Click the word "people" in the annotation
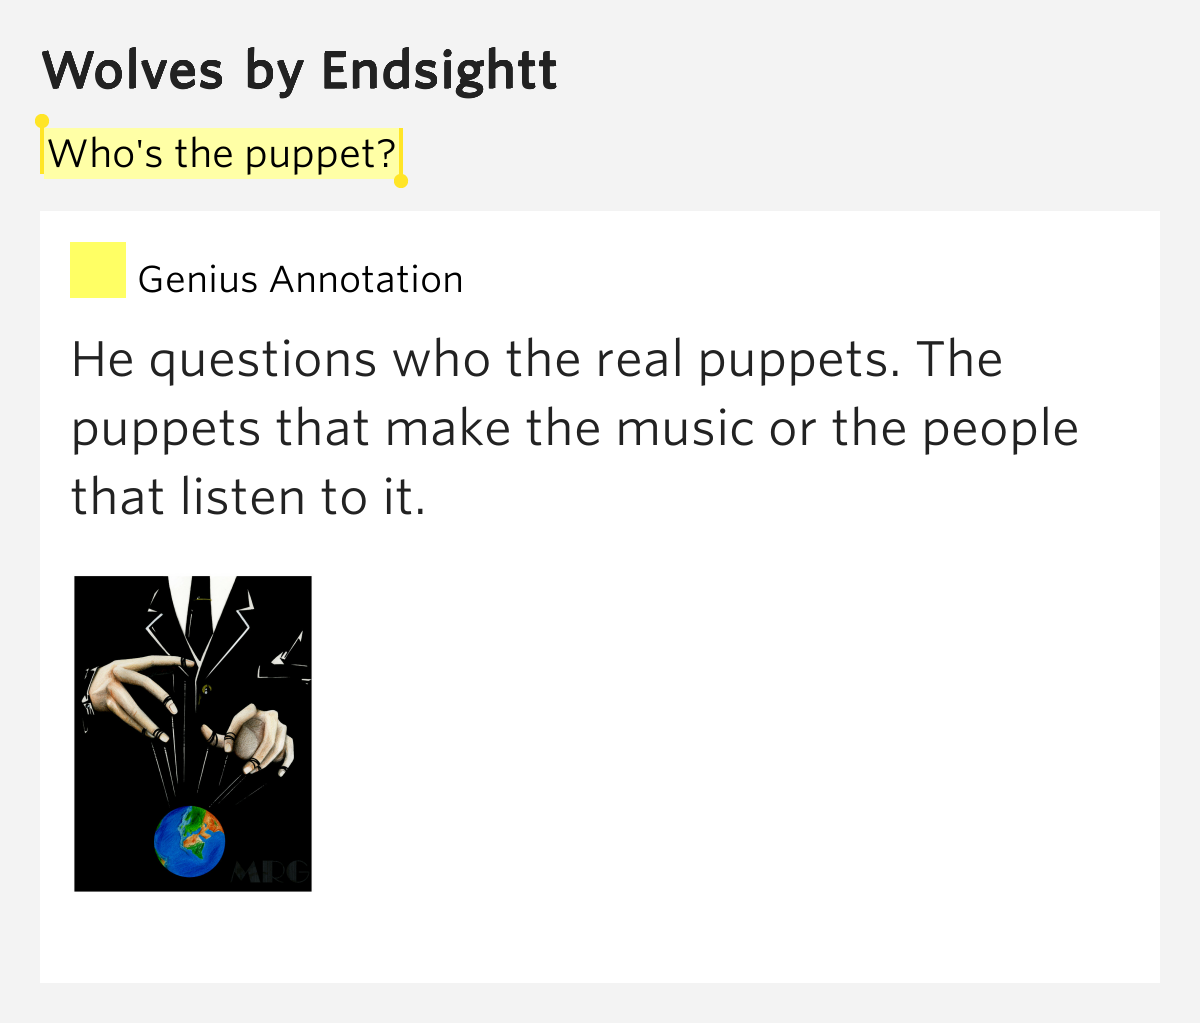 pyautogui.click(x=1000, y=429)
